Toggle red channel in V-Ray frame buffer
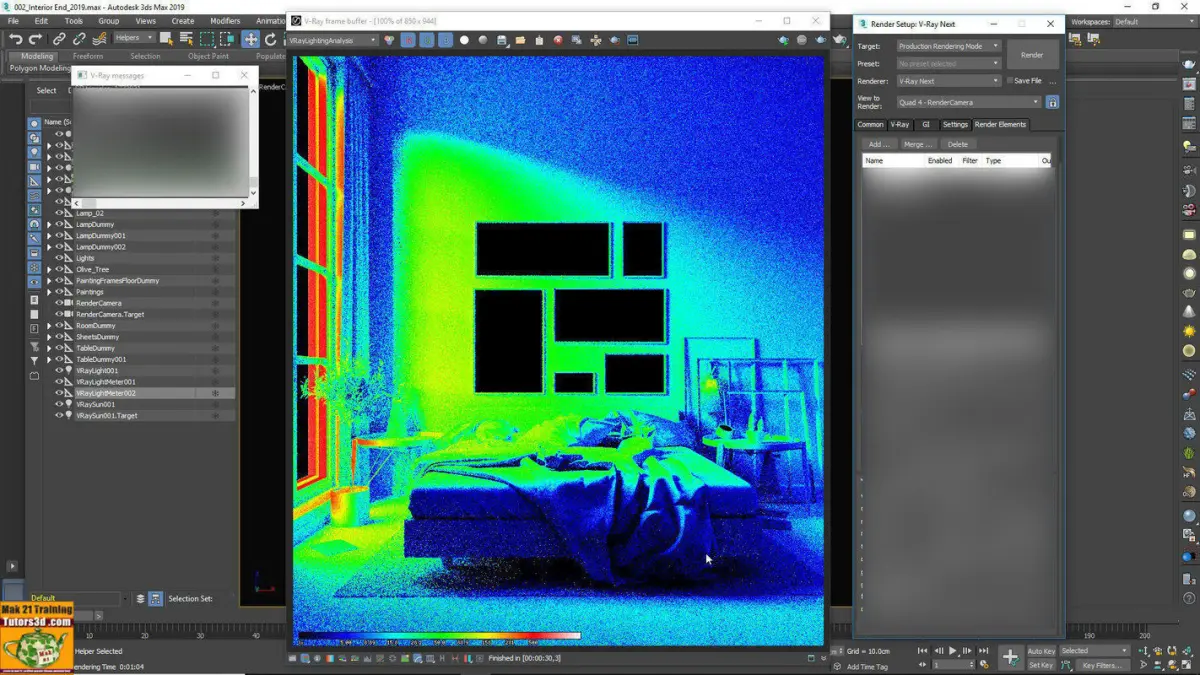The height and width of the screenshot is (675, 1200). 408,40
